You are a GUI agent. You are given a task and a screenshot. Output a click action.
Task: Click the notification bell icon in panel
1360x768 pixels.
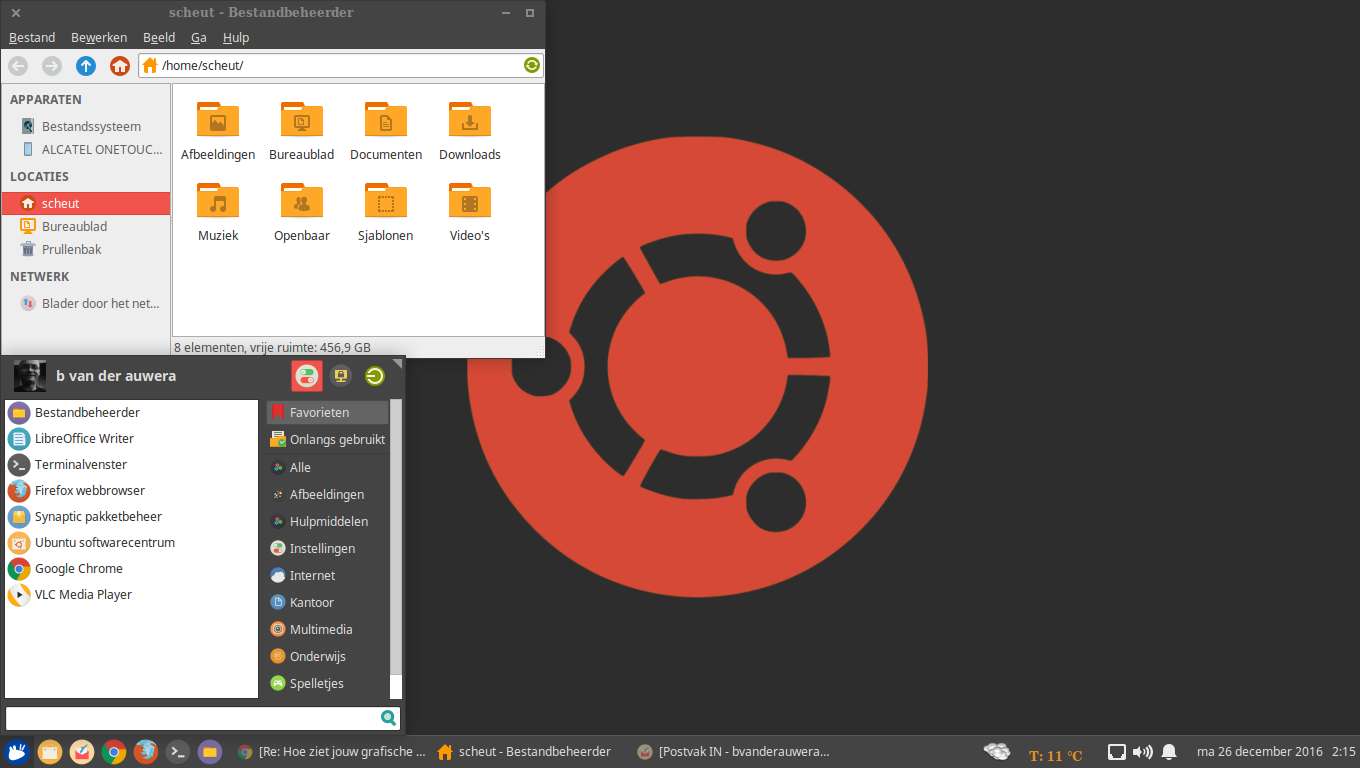click(x=1168, y=752)
